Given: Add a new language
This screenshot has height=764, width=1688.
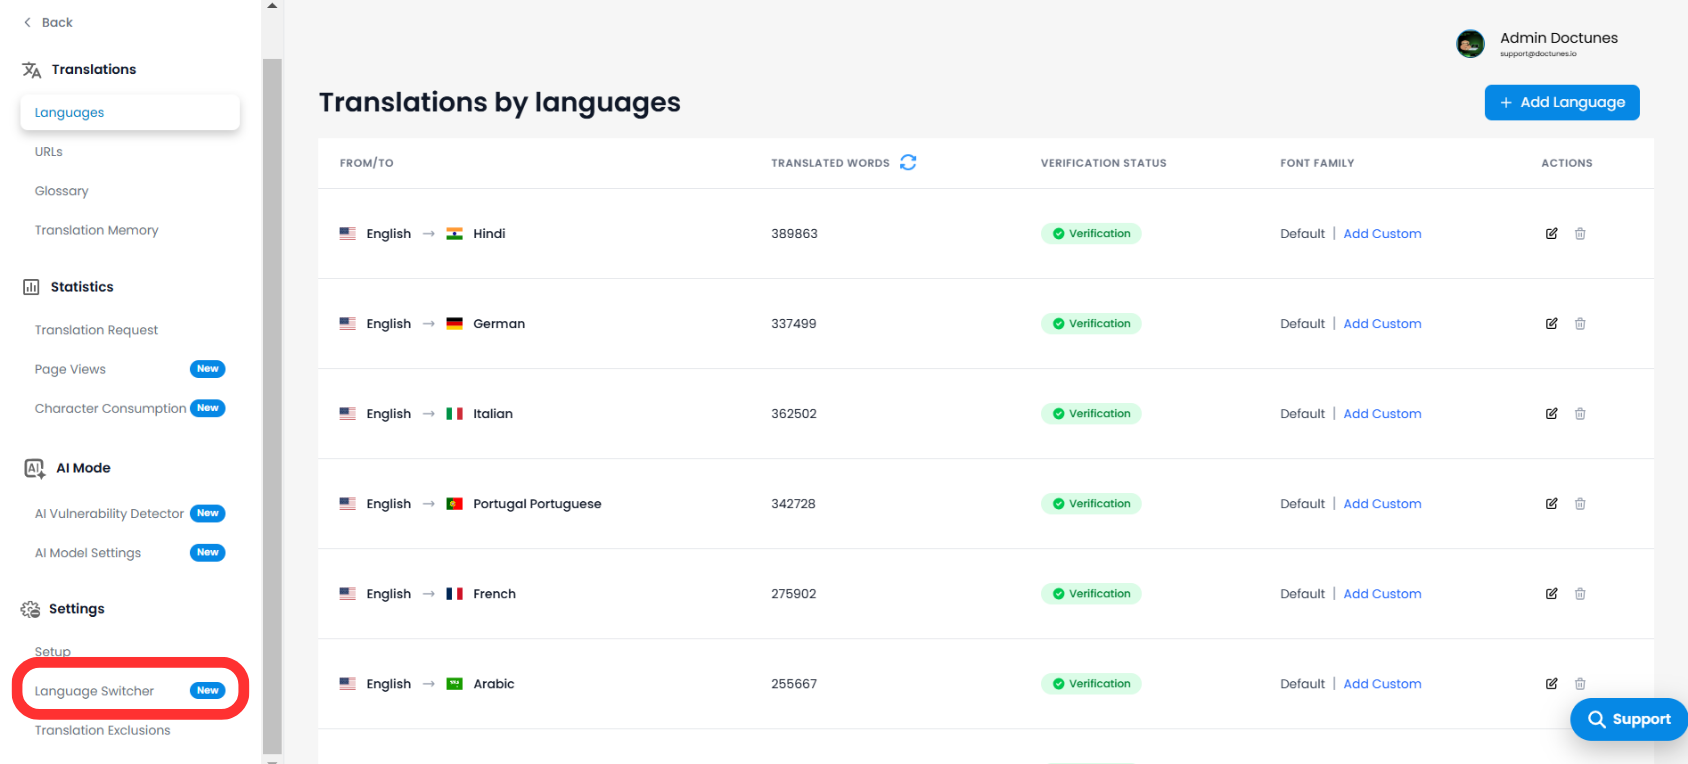Looking at the screenshot, I should [1562, 102].
